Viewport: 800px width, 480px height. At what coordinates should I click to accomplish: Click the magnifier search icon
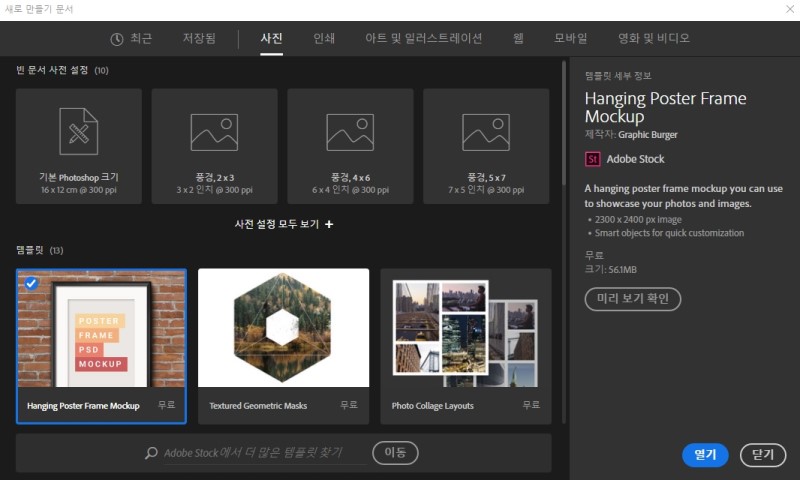point(152,453)
